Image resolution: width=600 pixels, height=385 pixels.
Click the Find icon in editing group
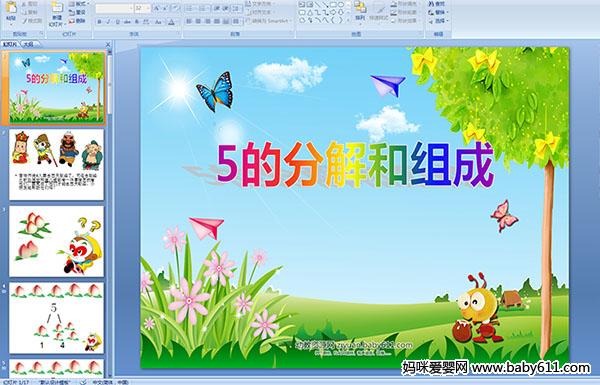tap(437, 4)
